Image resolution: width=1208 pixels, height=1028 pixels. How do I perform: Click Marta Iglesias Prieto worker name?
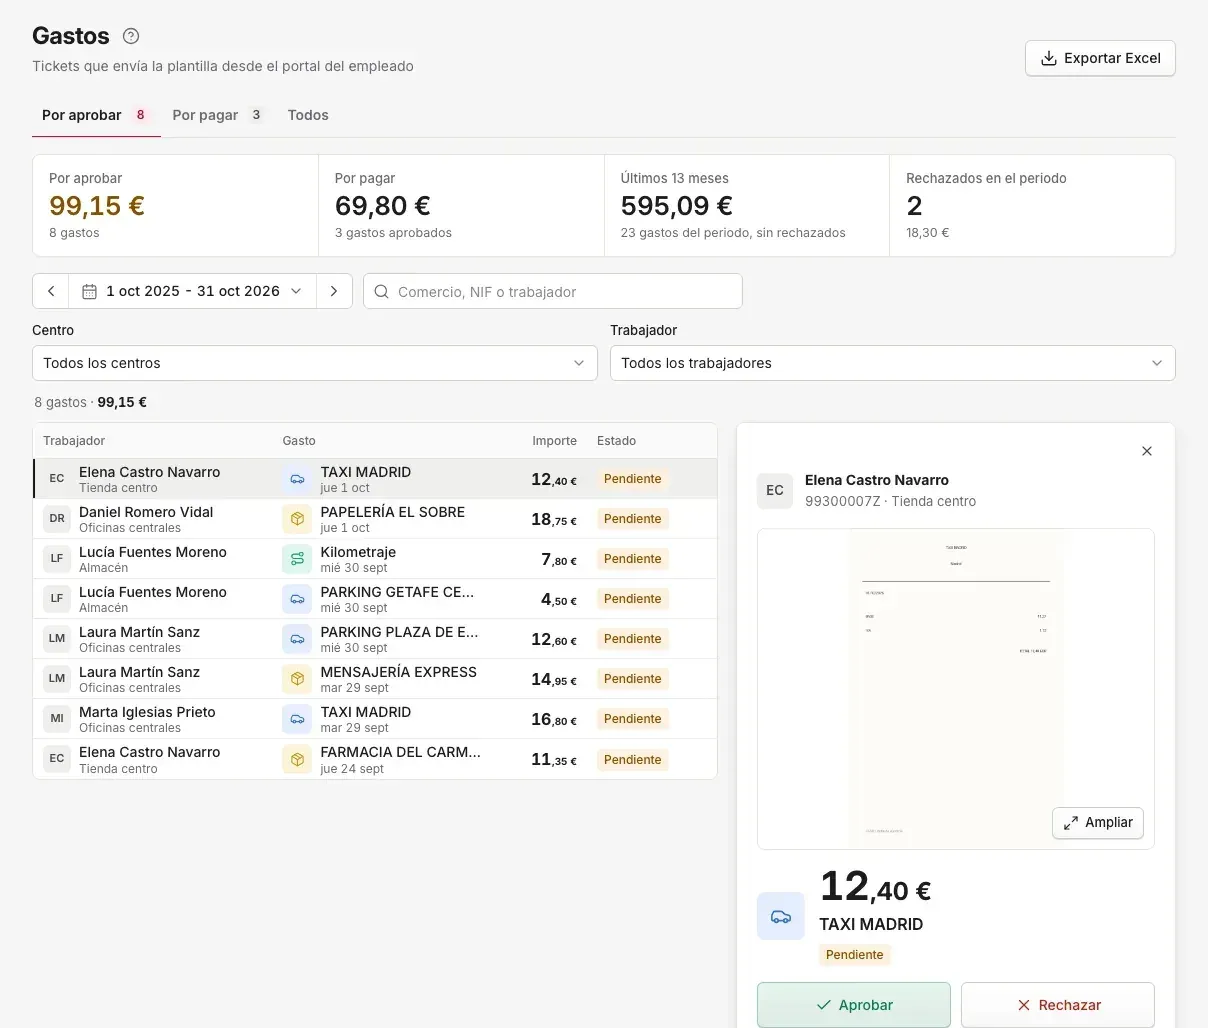tap(147, 712)
